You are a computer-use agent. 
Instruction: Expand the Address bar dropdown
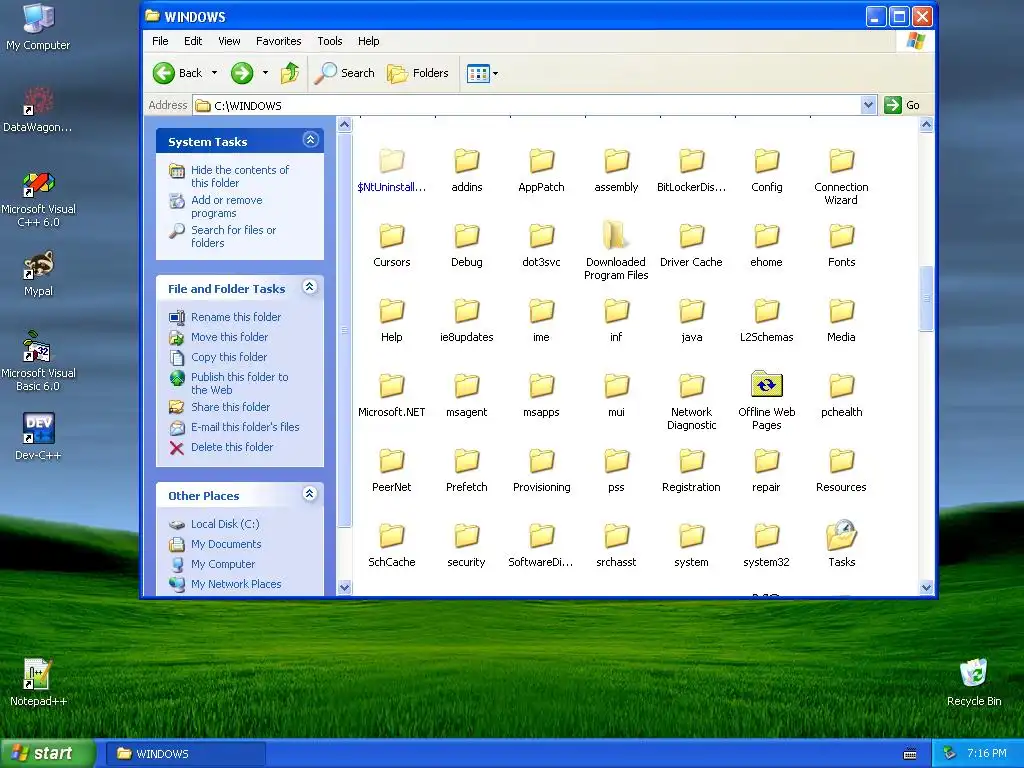868,105
